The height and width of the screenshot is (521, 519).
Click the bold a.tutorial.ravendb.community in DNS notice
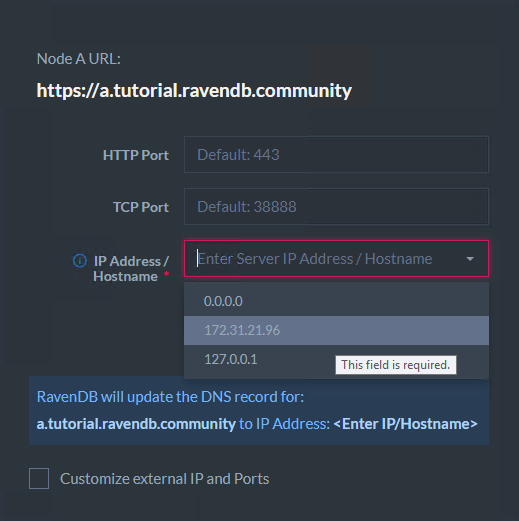tap(136, 424)
